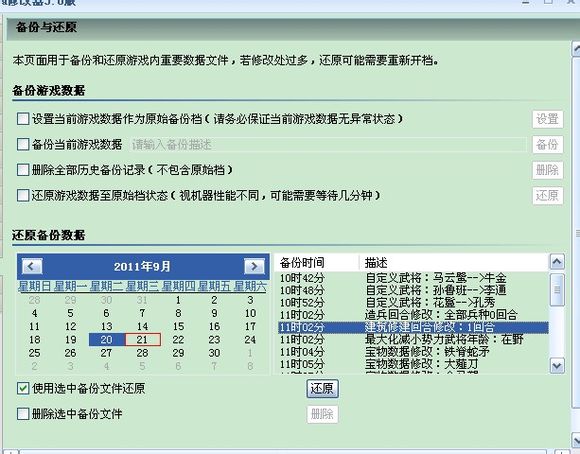Click the 还原 button below backup list
Viewport: 580px width, 454px height.
tap(322, 389)
